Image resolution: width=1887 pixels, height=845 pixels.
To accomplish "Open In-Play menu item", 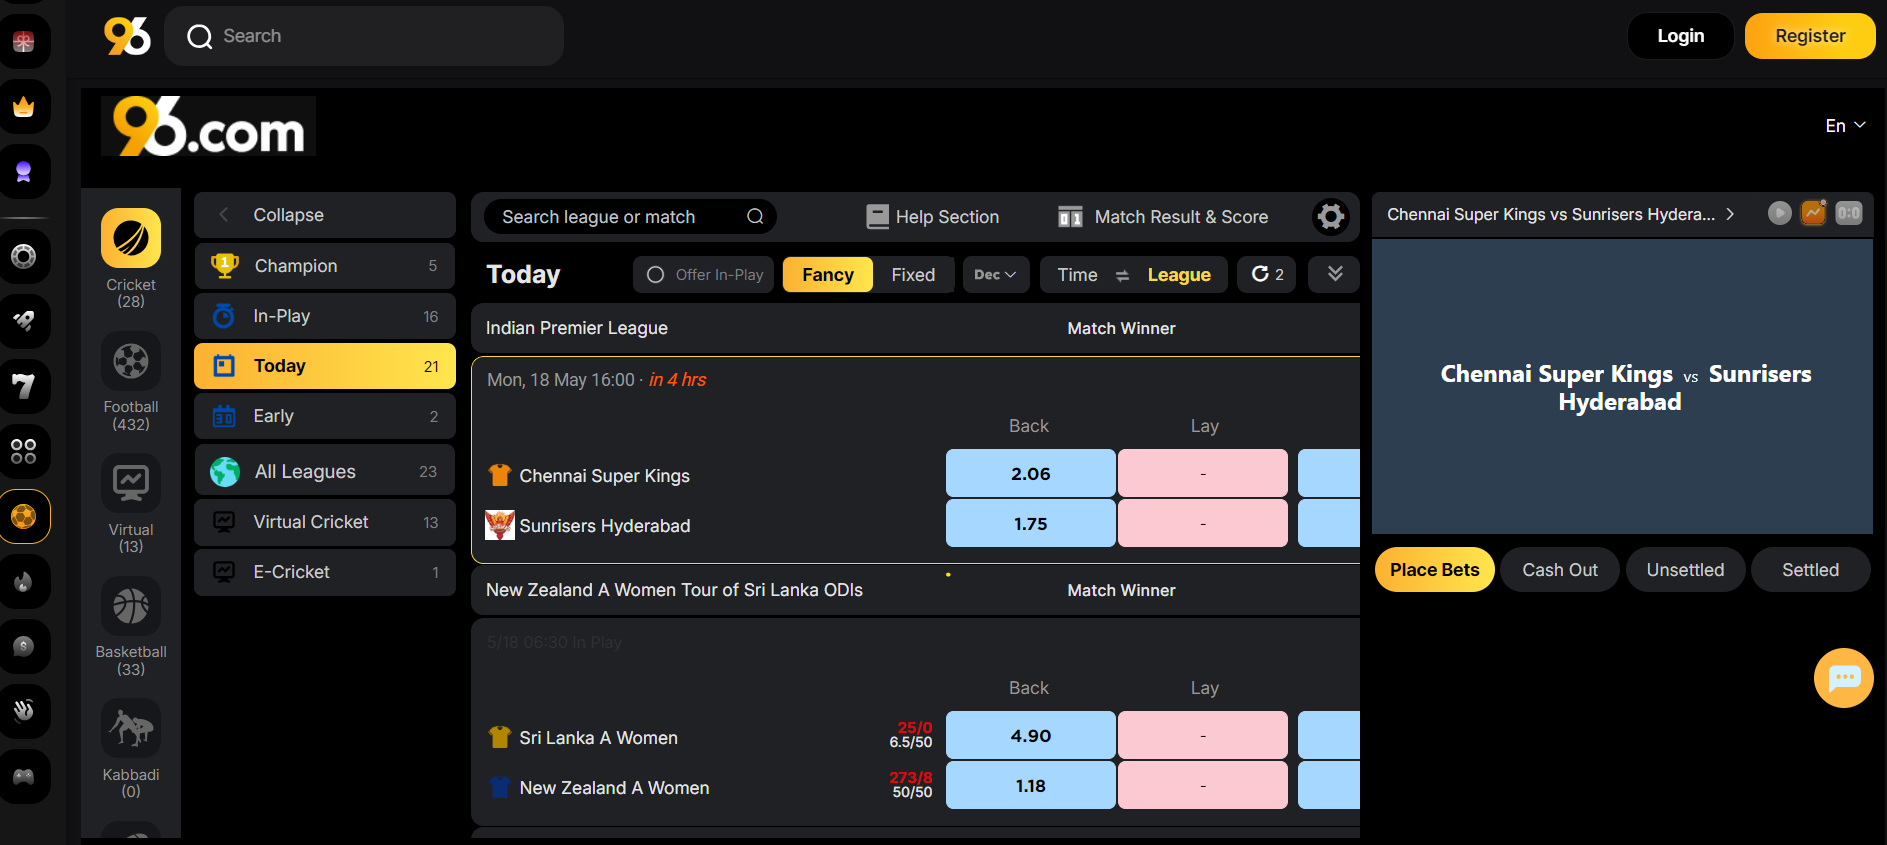I will (325, 316).
